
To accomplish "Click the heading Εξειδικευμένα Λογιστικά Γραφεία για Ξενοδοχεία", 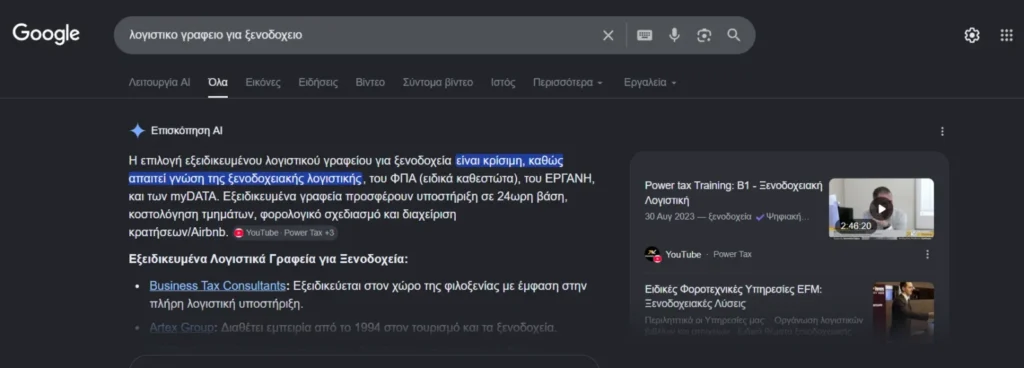I will click(x=268, y=259).
